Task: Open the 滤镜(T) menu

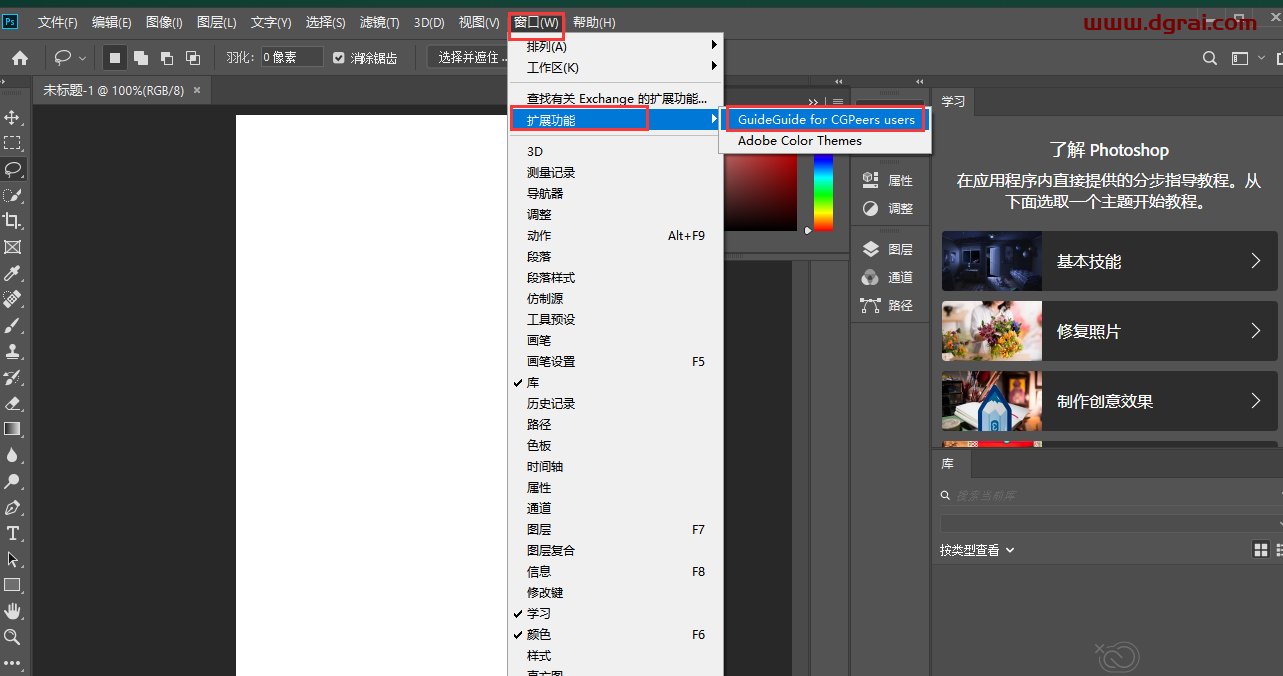Action: coord(379,22)
